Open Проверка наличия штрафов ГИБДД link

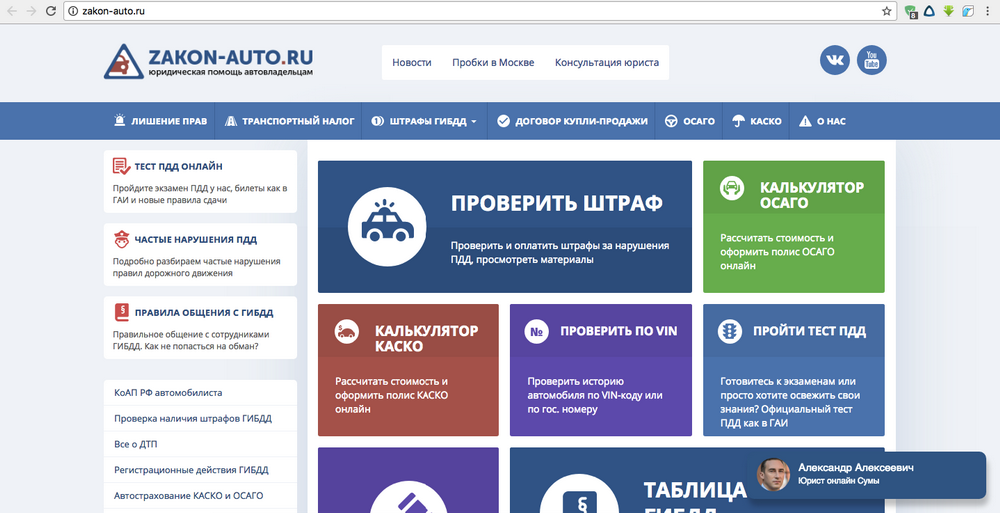pyautogui.click(x=193, y=419)
